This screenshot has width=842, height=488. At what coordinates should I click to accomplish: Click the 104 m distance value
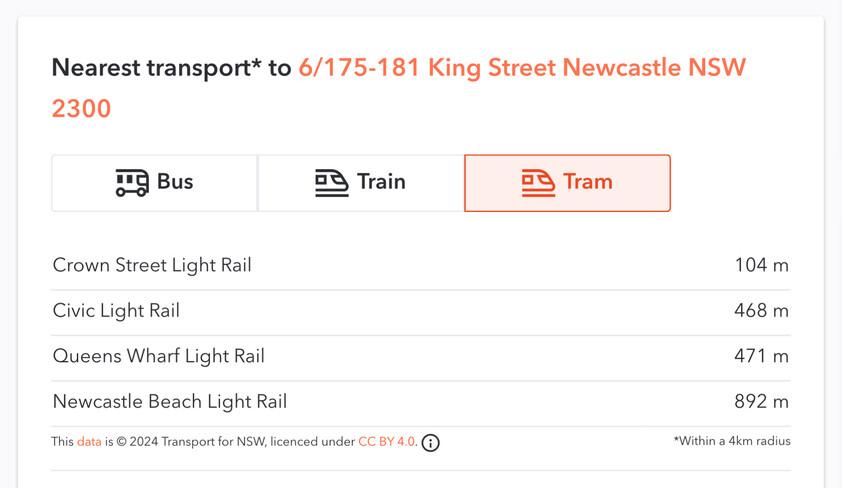coord(761,265)
